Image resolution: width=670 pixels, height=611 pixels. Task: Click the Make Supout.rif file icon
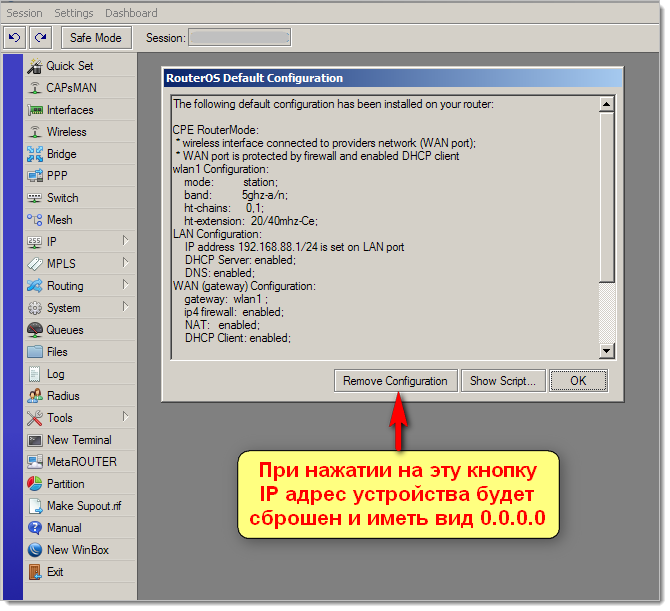(35, 506)
